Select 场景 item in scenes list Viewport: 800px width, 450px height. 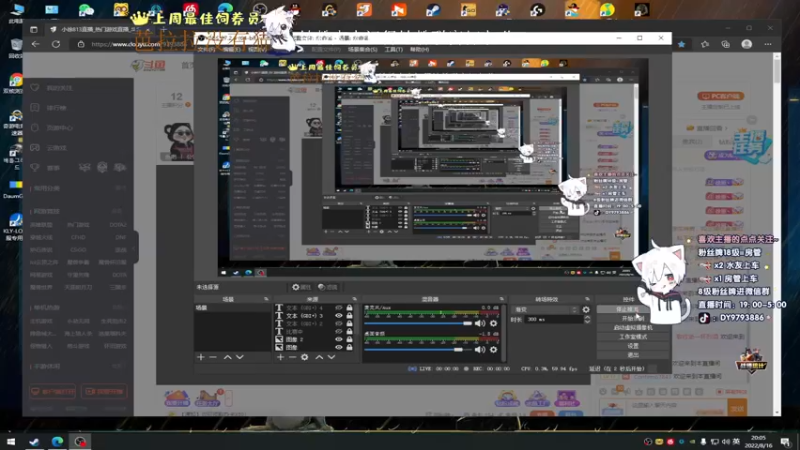pos(233,308)
